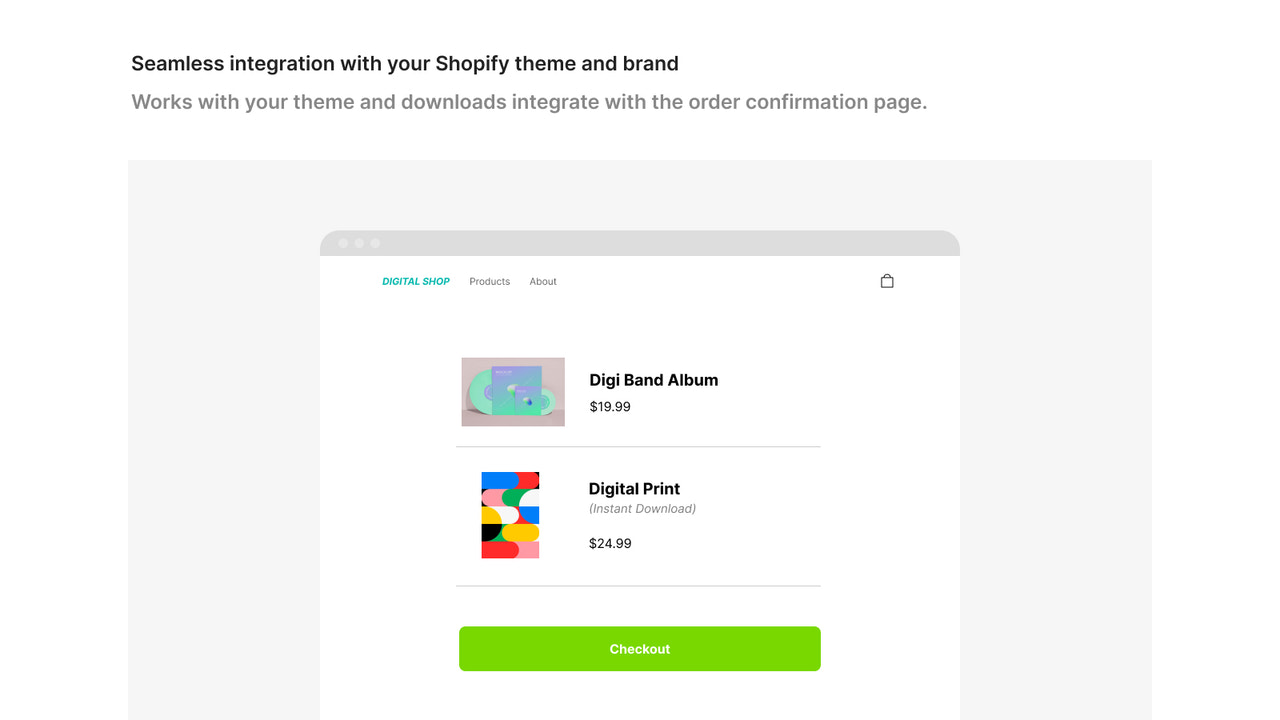1280x720 pixels.
Task: Select the Instant Download label text
Action: [641, 508]
